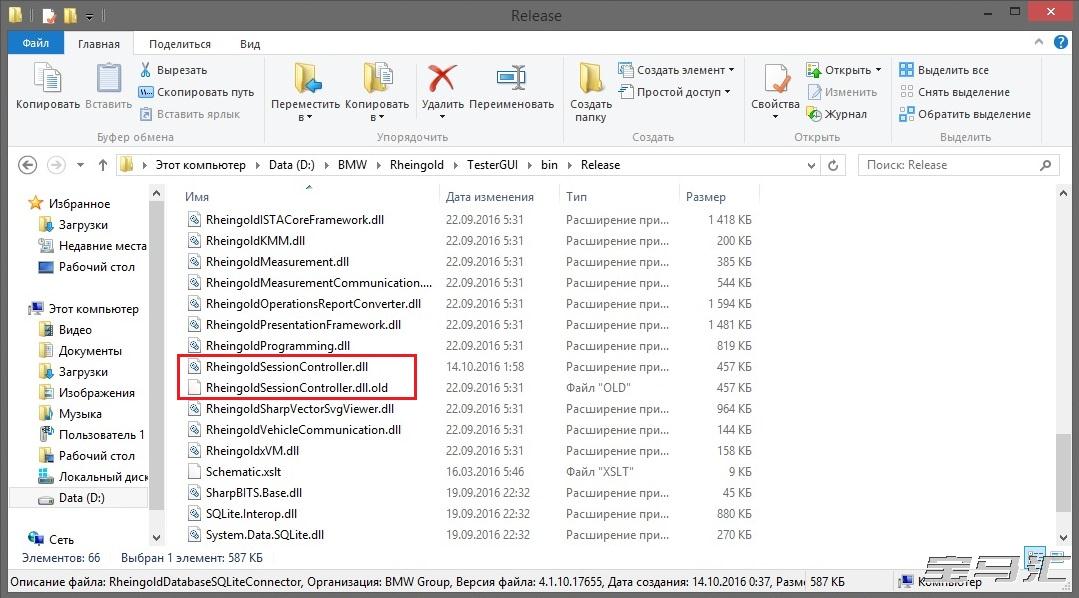Image resolution: width=1079 pixels, height=598 pixels.
Task: Switch to the Поделиться (Share) tab
Action: (x=180, y=43)
